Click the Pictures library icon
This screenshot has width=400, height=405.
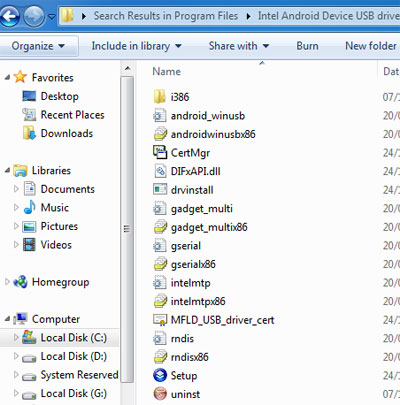click(x=29, y=227)
